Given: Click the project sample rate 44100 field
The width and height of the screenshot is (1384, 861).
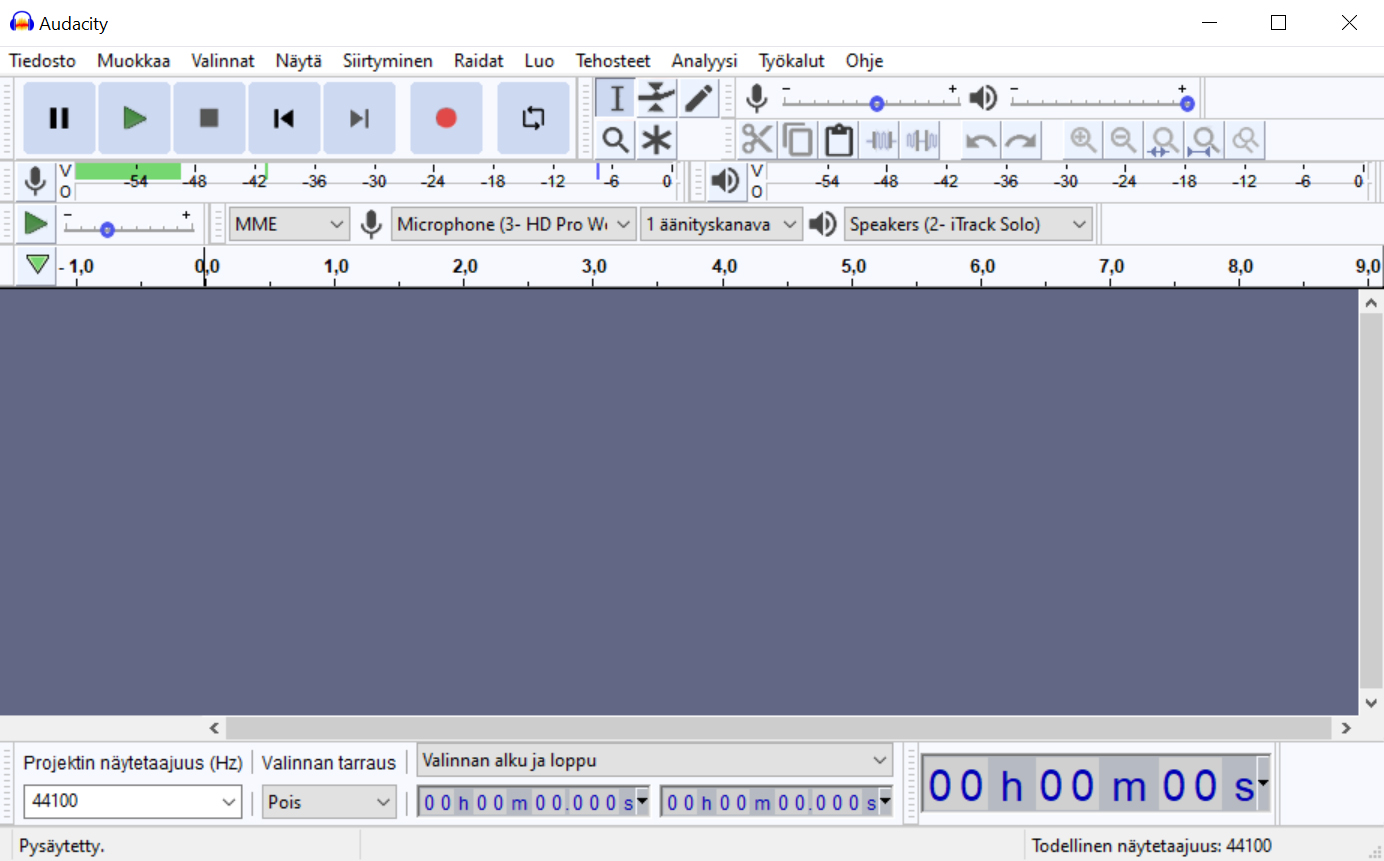Looking at the screenshot, I should tap(120, 802).
